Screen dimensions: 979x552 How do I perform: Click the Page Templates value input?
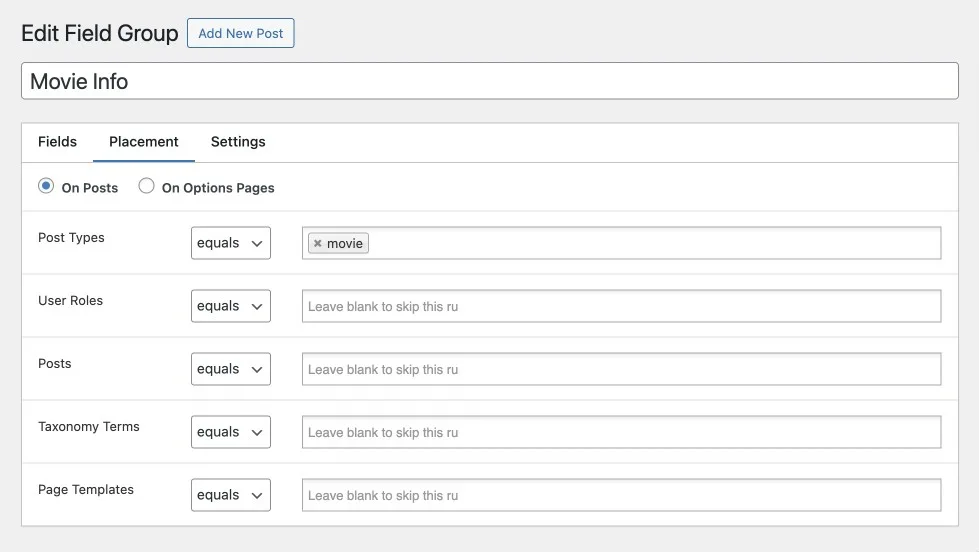[621, 495]
